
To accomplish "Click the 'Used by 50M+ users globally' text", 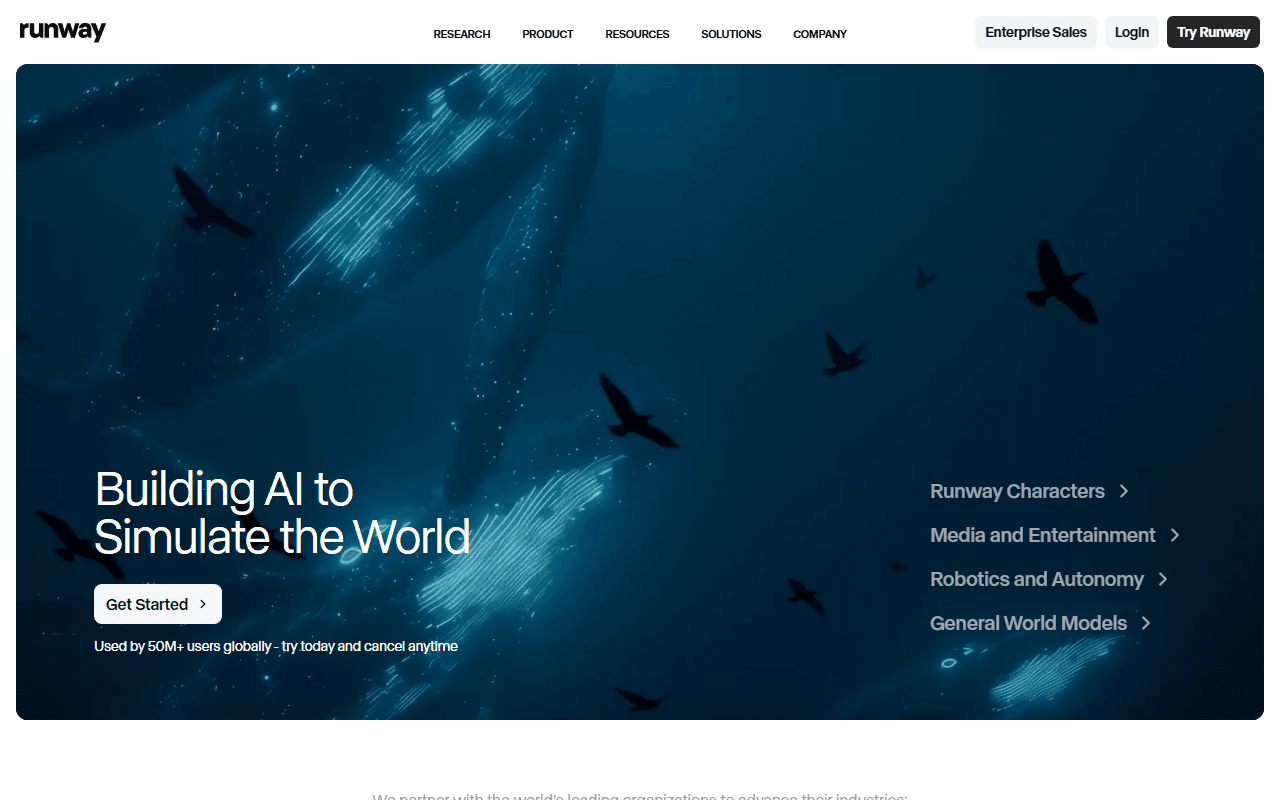I will click(x=182, y=646).
